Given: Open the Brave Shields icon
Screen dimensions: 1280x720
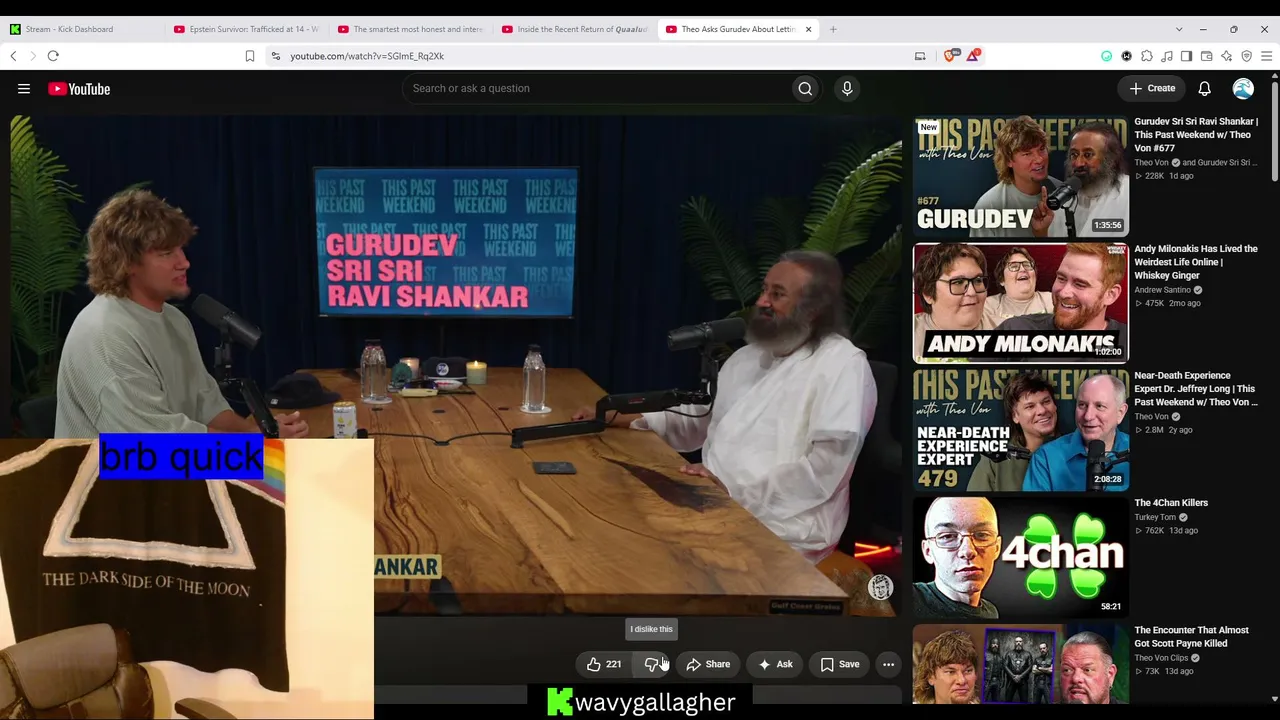Looking at the screenshot, I should point(950,56).
